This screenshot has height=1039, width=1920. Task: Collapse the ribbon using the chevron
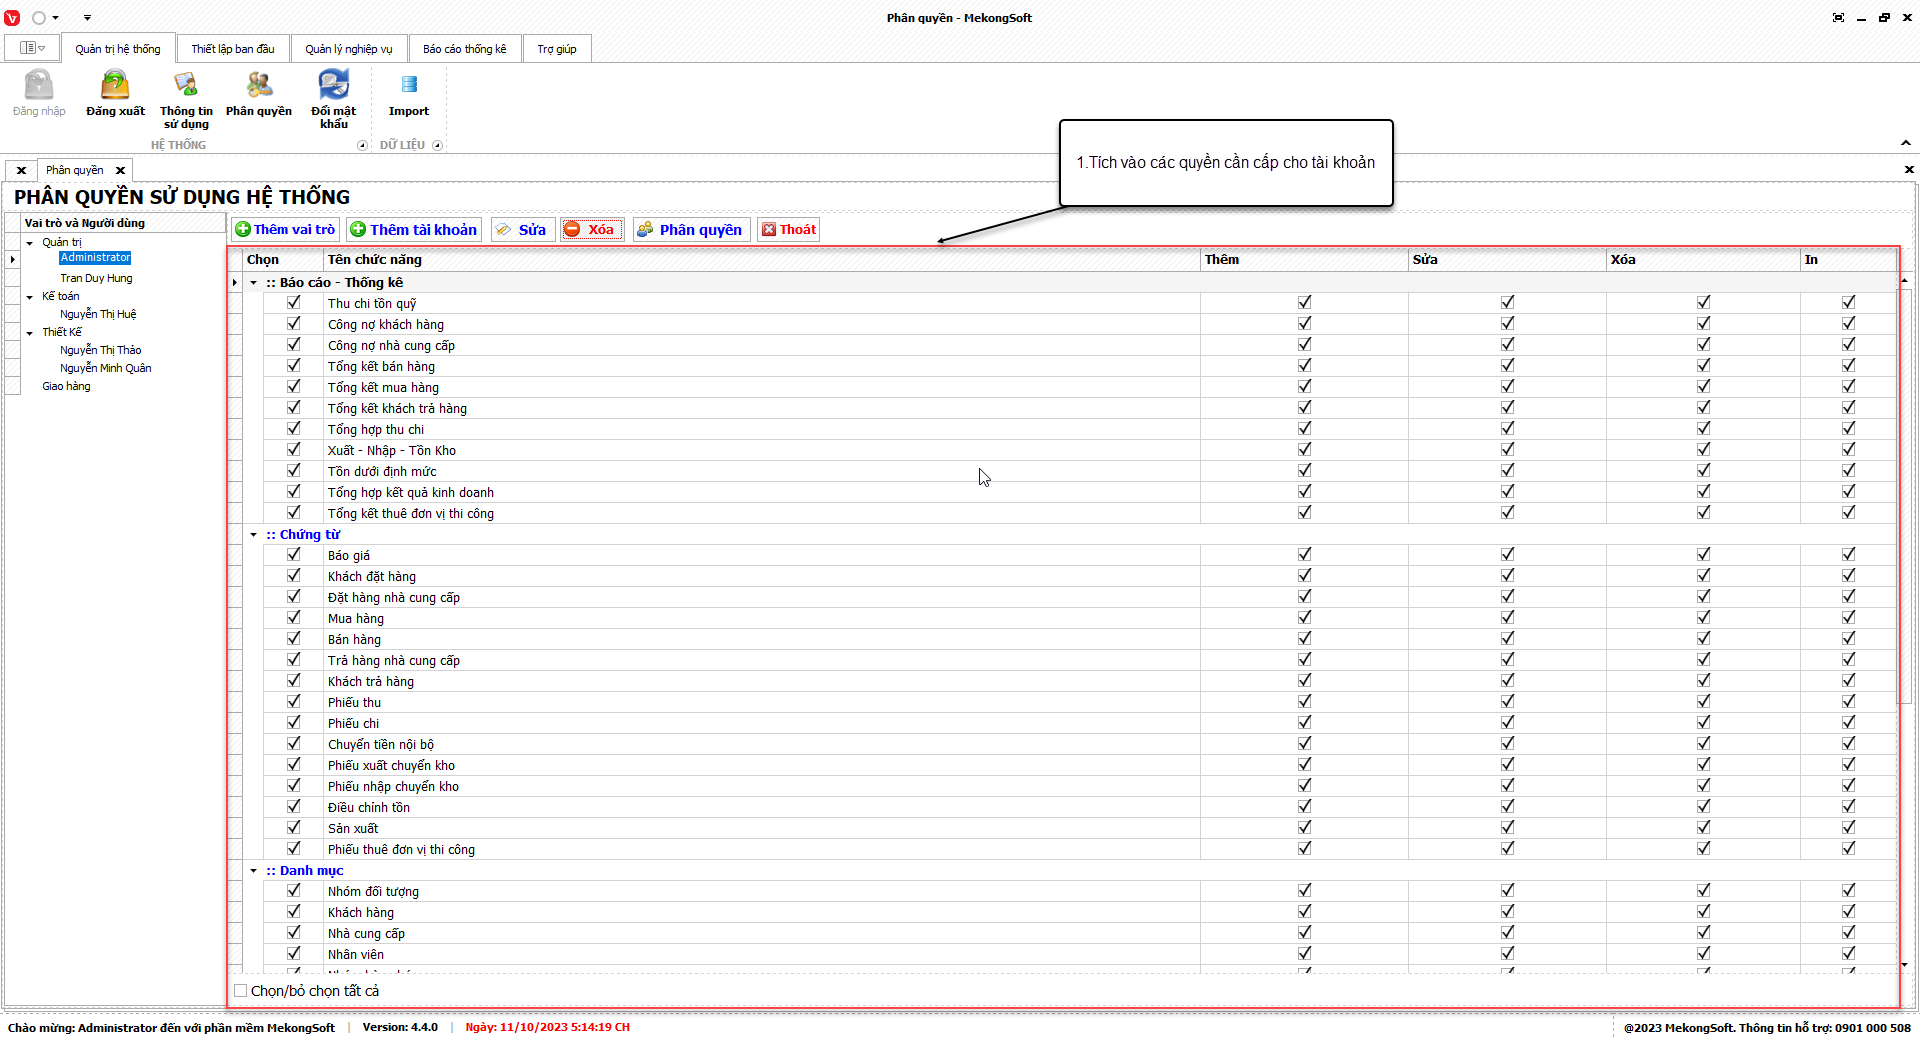pyautogui.click(x=1906, y=143)
